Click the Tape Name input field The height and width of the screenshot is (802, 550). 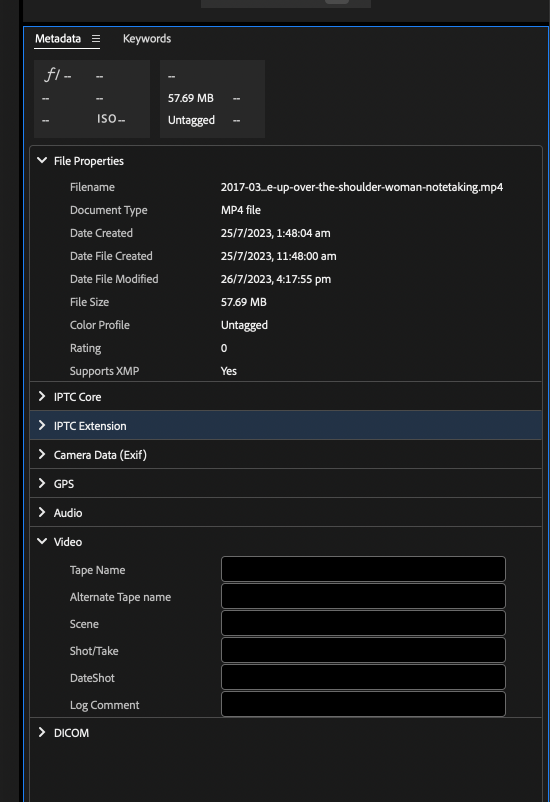363,569
